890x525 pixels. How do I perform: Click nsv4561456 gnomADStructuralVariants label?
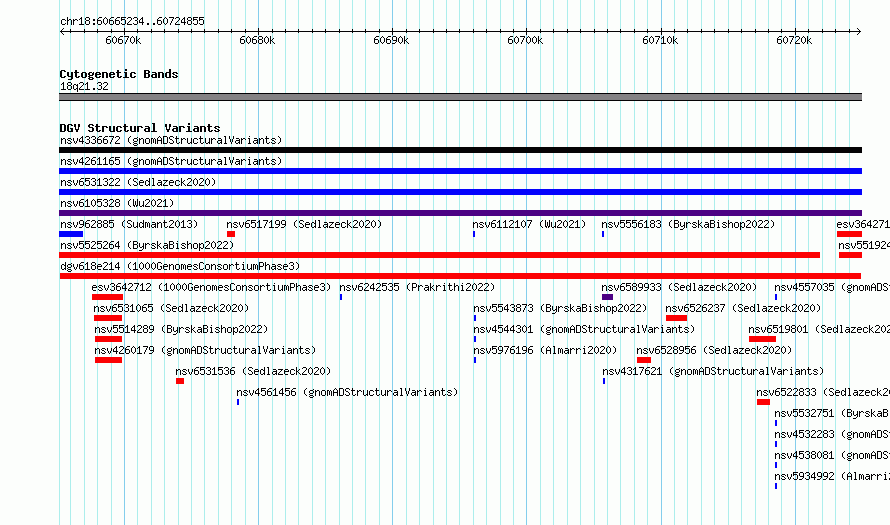347,392
